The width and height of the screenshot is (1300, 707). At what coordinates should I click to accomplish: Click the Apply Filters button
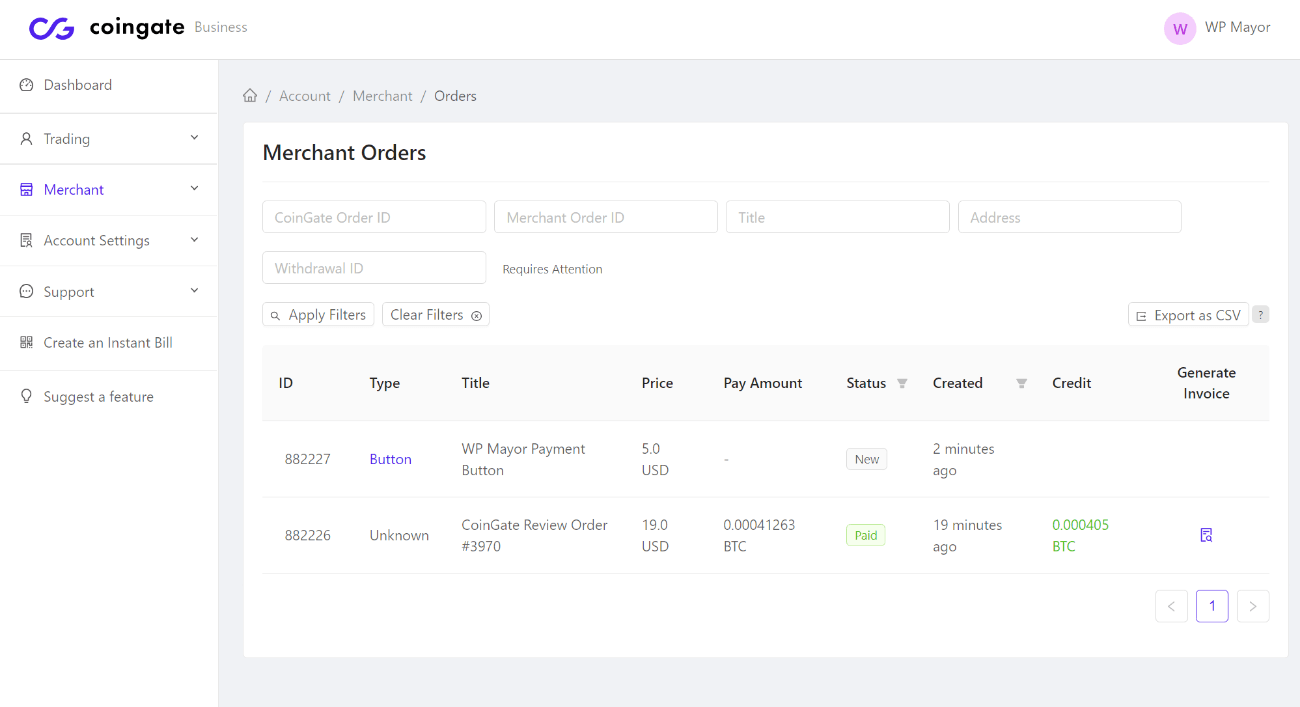pyautogui.click(x=318, y=314)
